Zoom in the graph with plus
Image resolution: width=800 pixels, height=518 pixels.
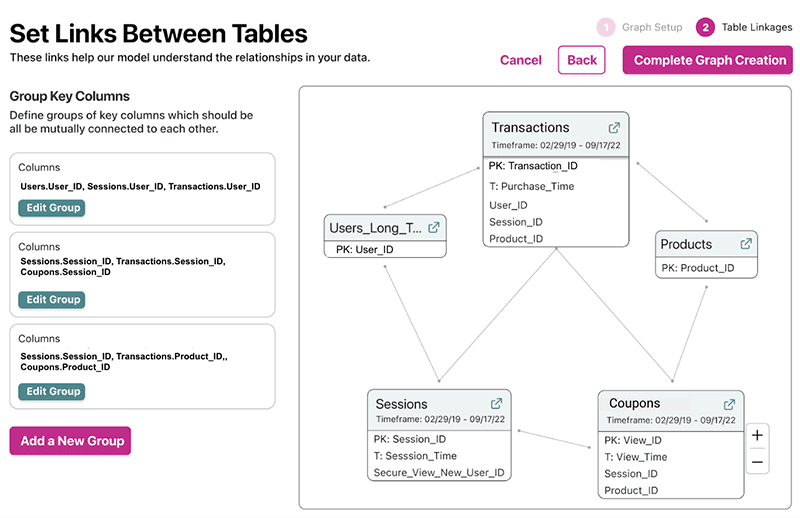click(757, 436)
